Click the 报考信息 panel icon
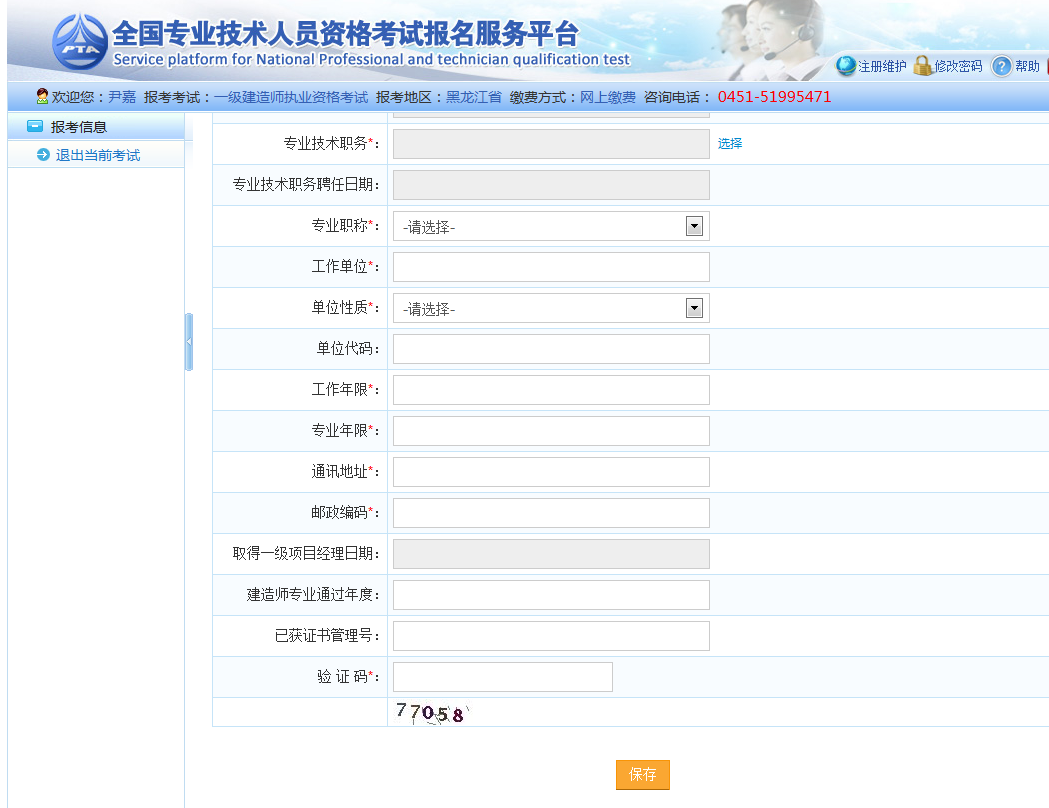 [35, 127]
